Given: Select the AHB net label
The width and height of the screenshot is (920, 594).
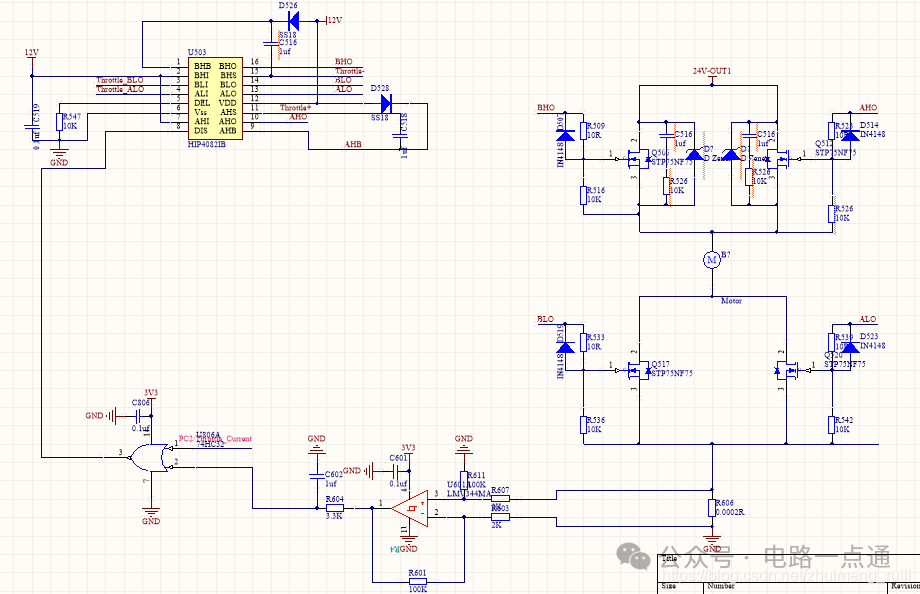Looking at the screenshot, I should (x=353, y=144).
